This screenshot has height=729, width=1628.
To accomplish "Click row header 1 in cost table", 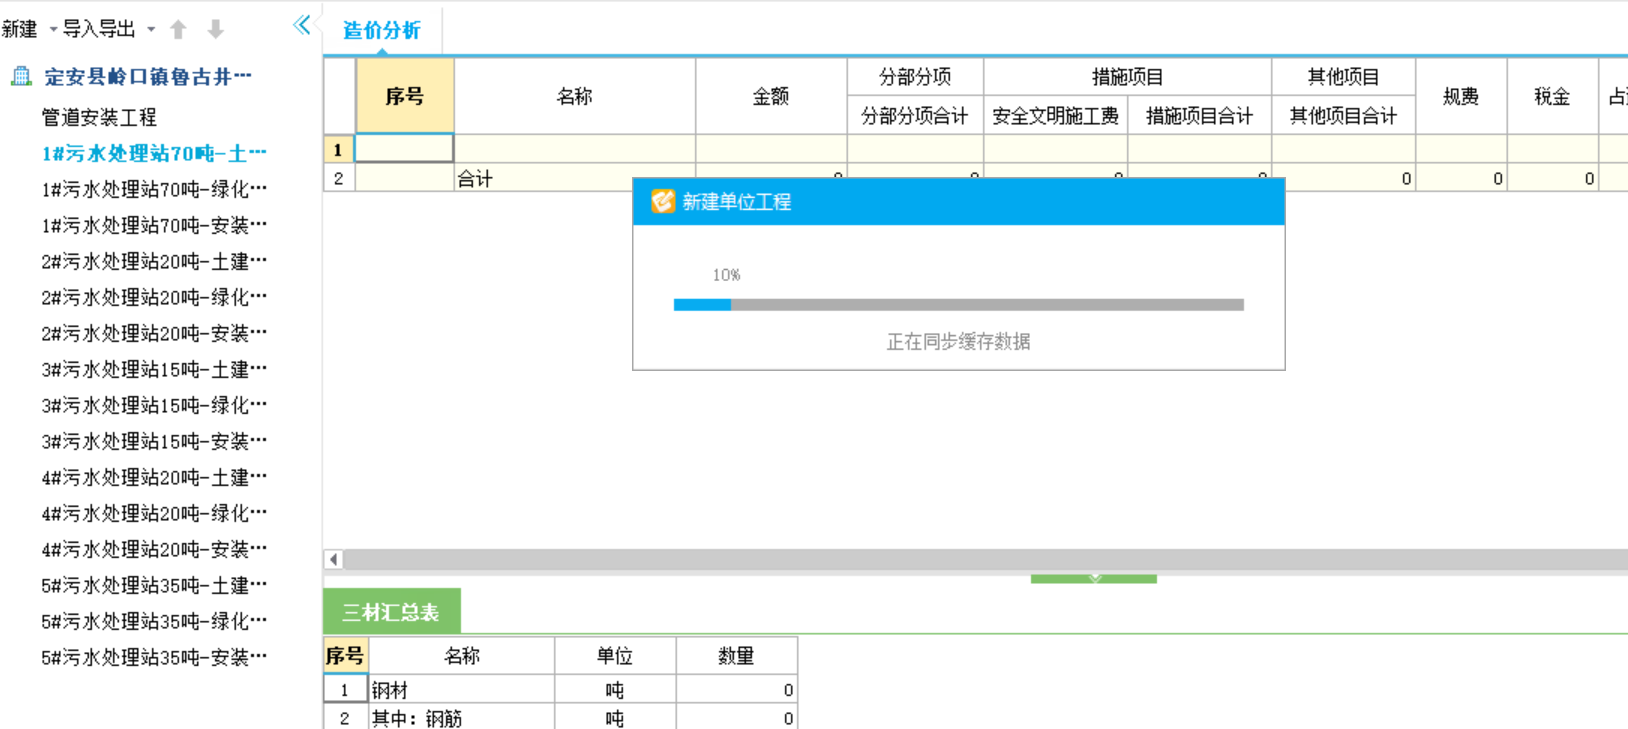I will pyautogui.click(x=339, y=149).
